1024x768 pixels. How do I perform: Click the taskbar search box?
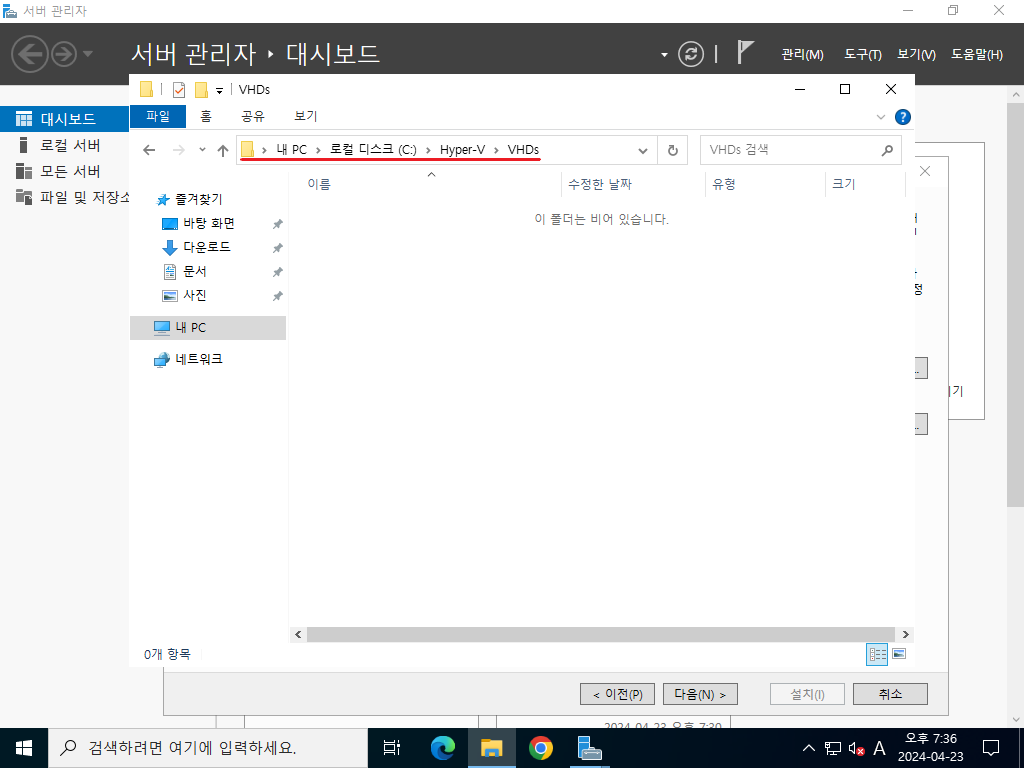click(208, 748)
